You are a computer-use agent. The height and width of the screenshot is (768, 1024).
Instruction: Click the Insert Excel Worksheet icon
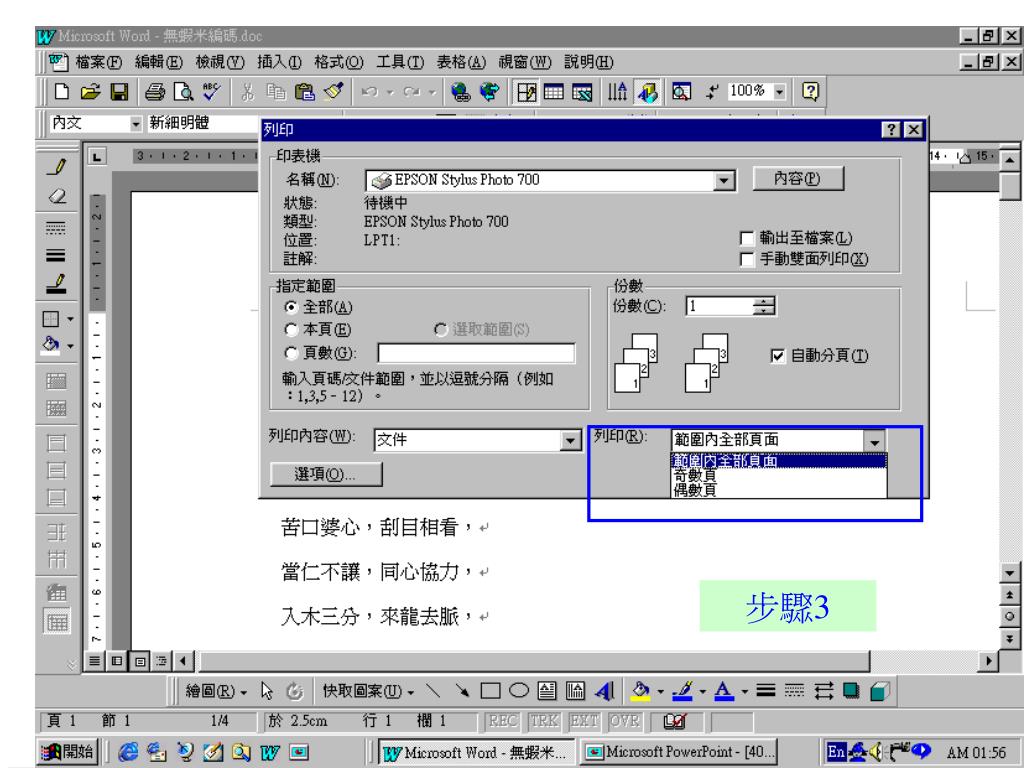(582, 92)
